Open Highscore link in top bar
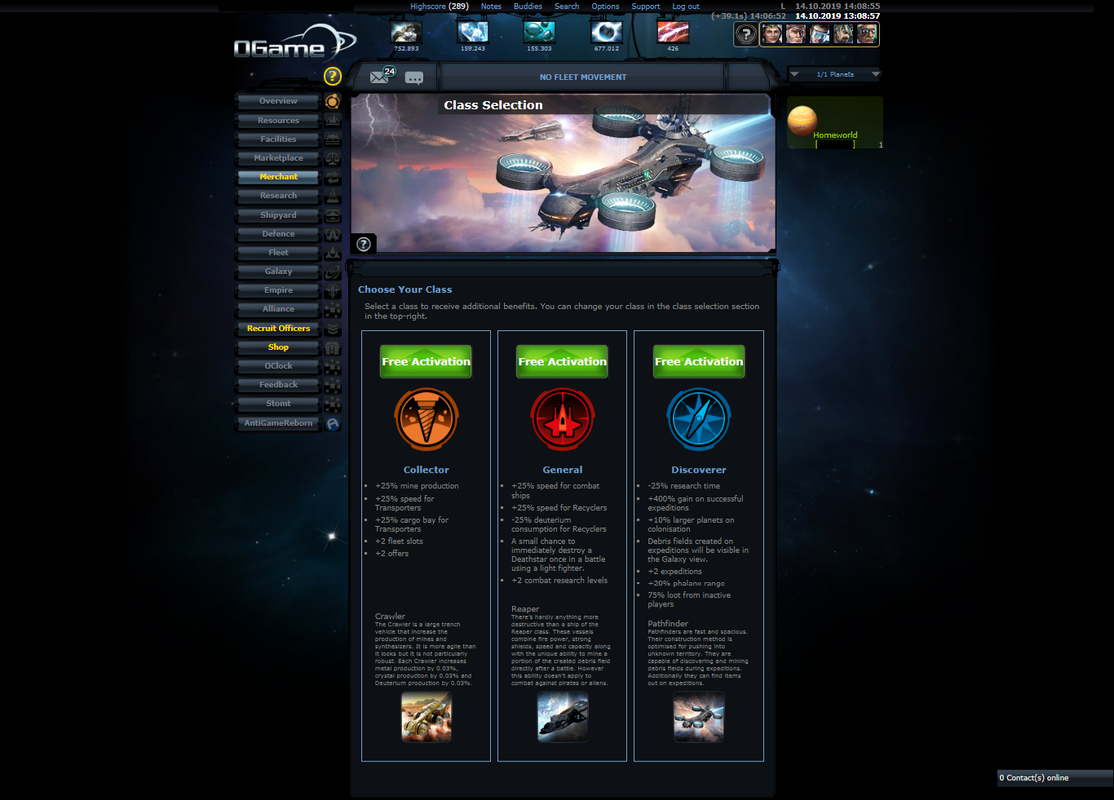This screenshot has width=1114, height=800. 439,6
